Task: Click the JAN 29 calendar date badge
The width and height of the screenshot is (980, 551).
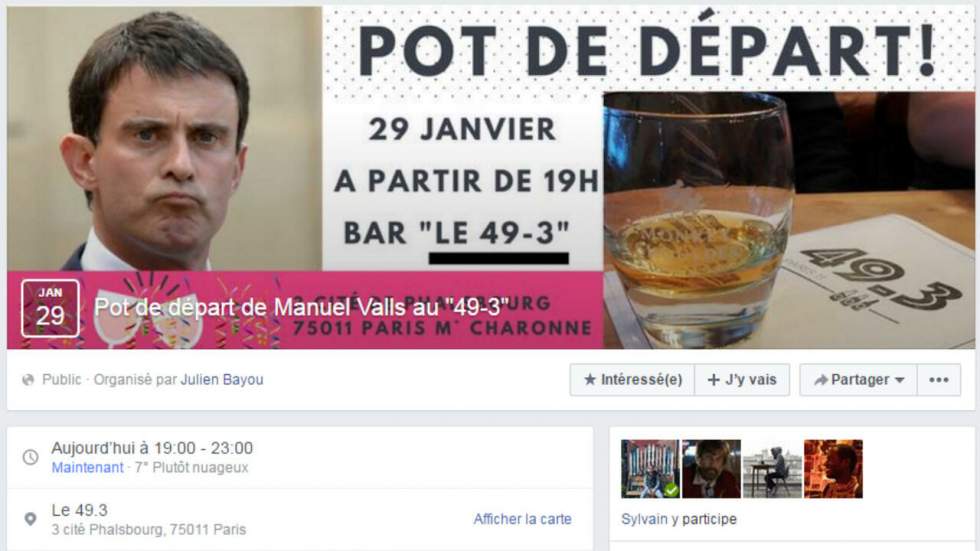Action: click(50, 309)
